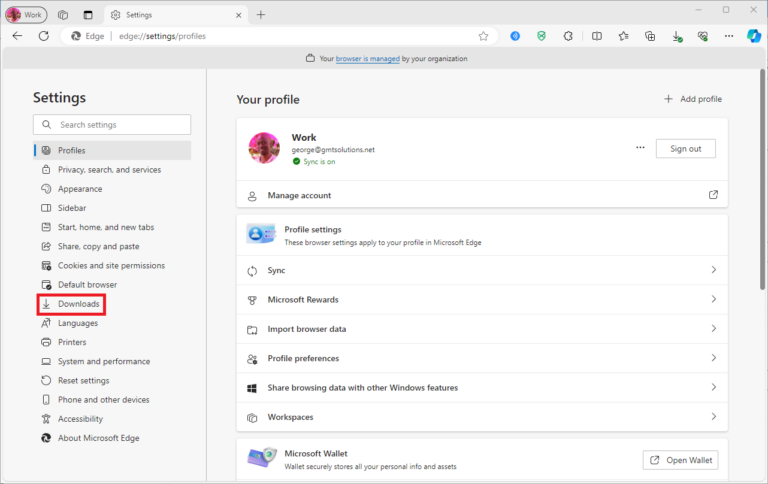Click the address bar URL
768x484 pixels.
coord(162,36)
